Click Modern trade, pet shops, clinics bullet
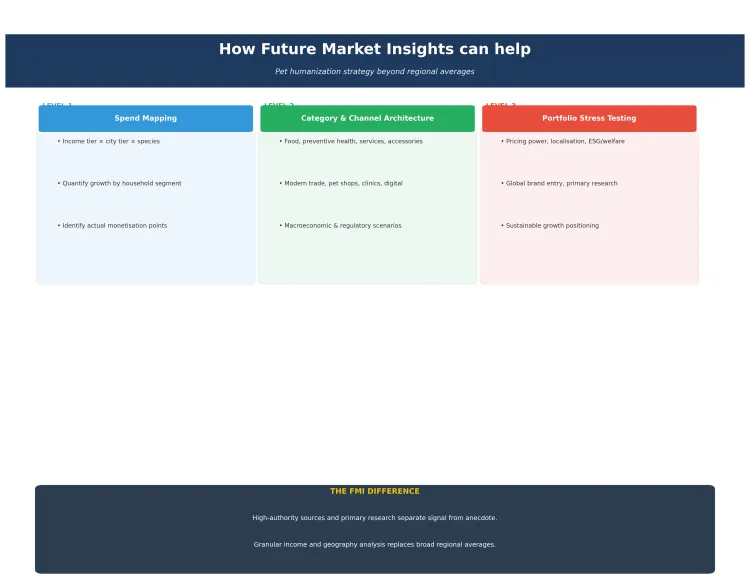750x588 pixels. pos(342,184)
